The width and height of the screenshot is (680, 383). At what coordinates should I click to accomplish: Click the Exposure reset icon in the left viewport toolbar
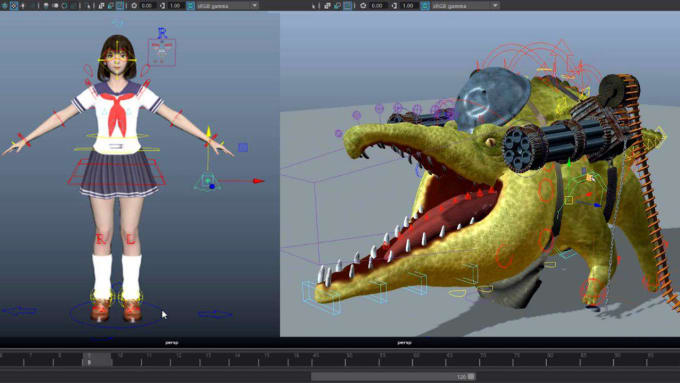(x=134, y=6)
